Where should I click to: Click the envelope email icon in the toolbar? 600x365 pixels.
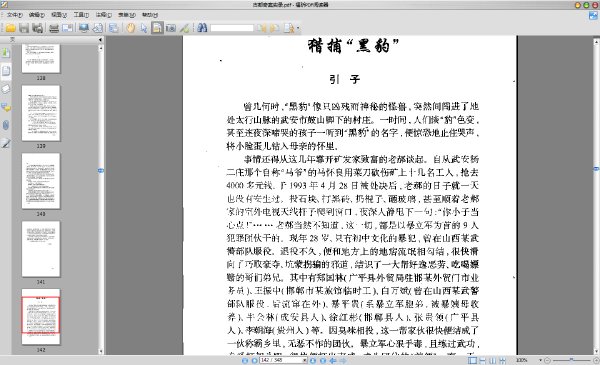[67, 28]
